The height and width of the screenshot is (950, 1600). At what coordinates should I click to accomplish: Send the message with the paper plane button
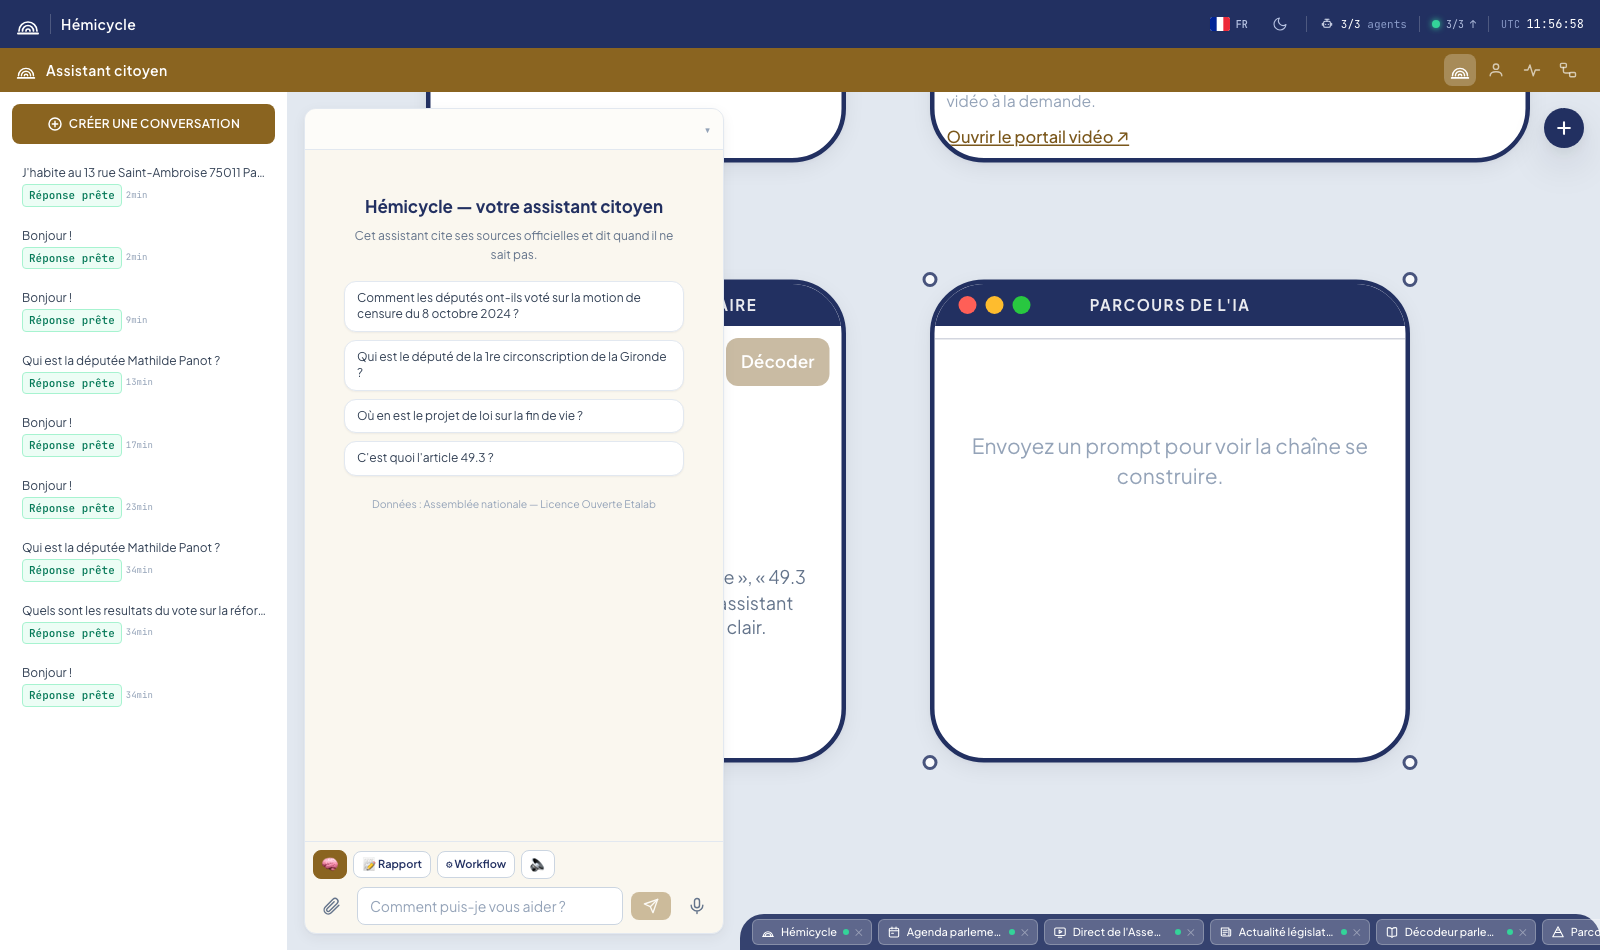(651, 906)
